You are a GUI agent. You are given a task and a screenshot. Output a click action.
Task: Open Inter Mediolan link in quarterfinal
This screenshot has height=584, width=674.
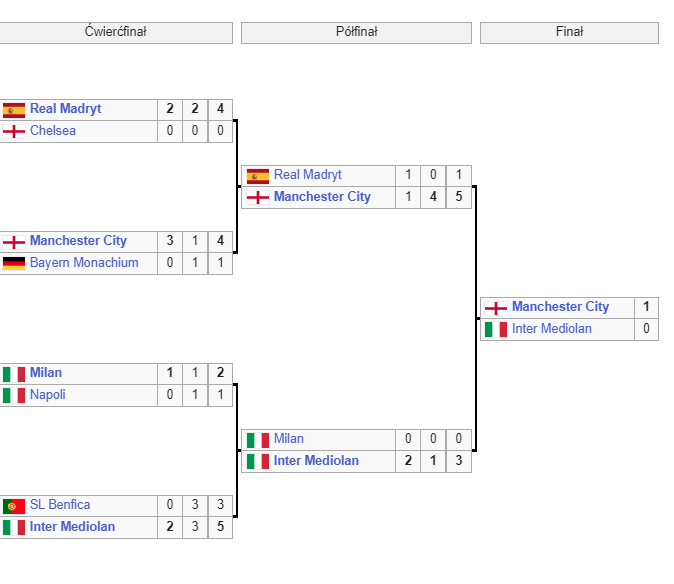72,526
